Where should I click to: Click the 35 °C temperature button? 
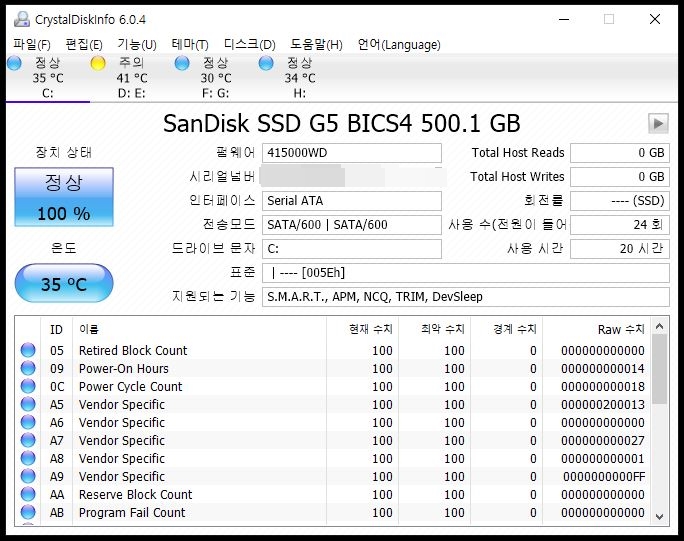coord(64,284)
